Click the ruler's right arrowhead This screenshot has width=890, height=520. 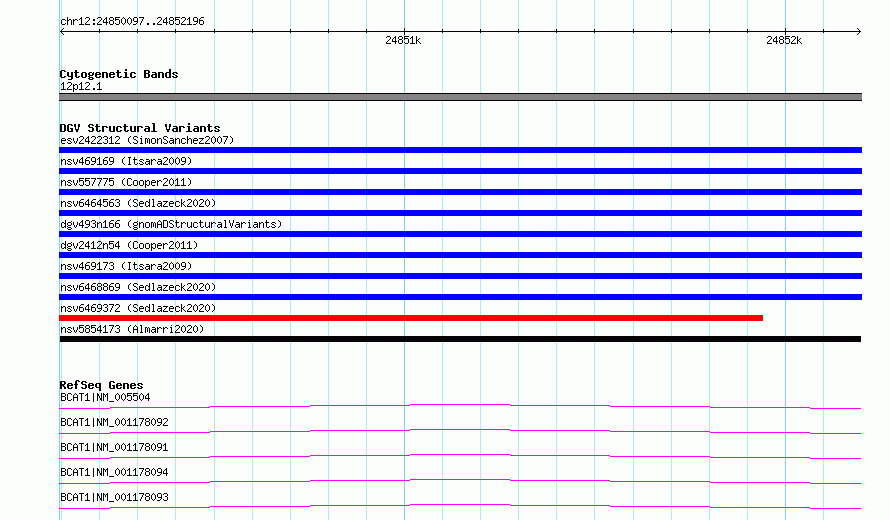[x=859, y=32]
